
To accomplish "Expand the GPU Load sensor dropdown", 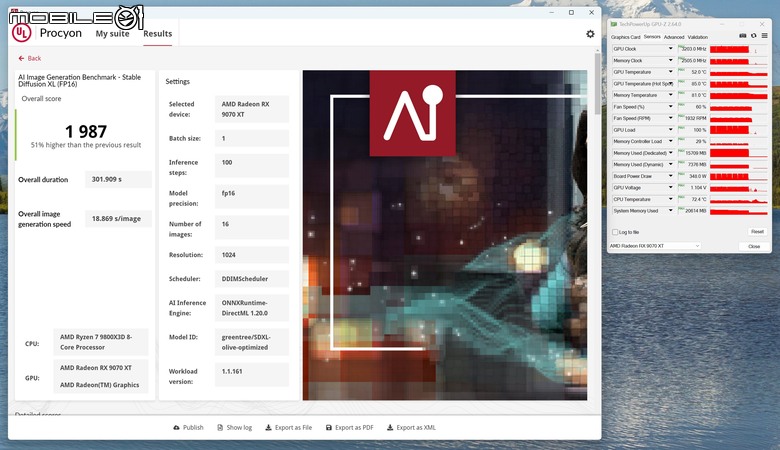I will [x=671, y=130].
